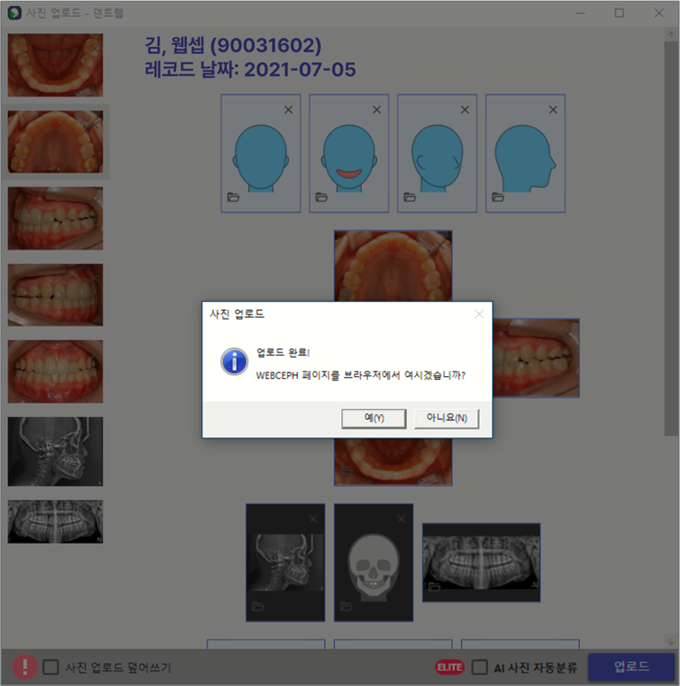This screenshot has width=680, height=686.
Task: Open folder icon on the profile face slot
Action: [x=498, y=197]
